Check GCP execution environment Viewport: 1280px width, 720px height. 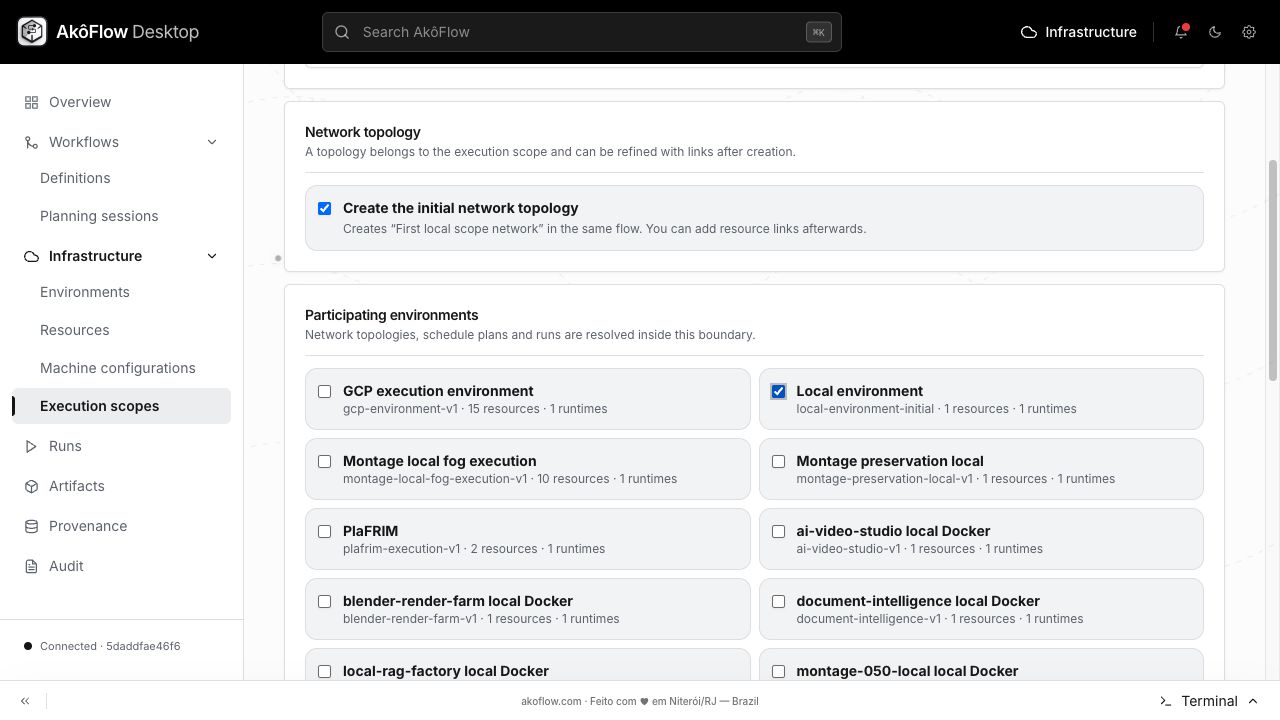click(325, 391)
